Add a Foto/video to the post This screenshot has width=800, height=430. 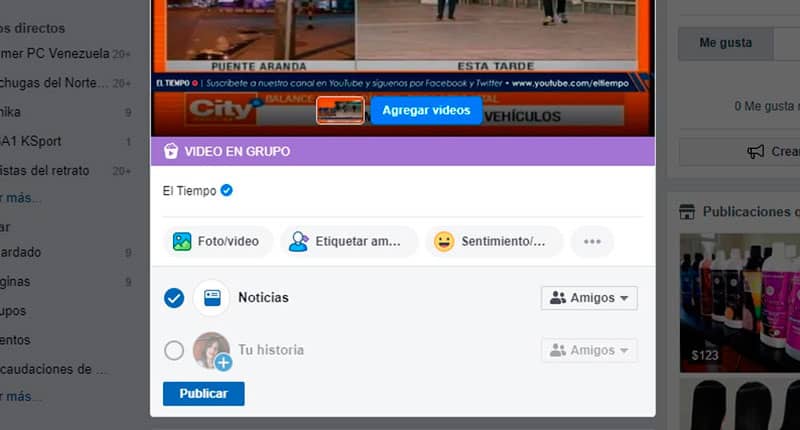point(218,241)
